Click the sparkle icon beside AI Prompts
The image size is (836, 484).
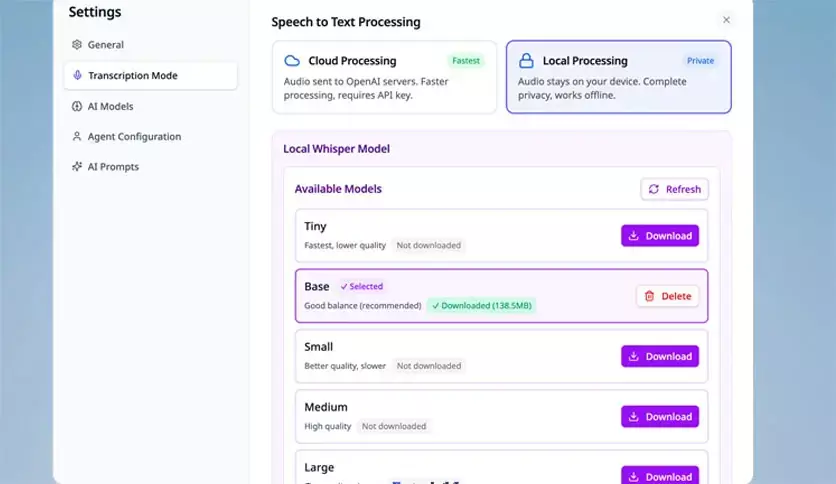(77, 167)
